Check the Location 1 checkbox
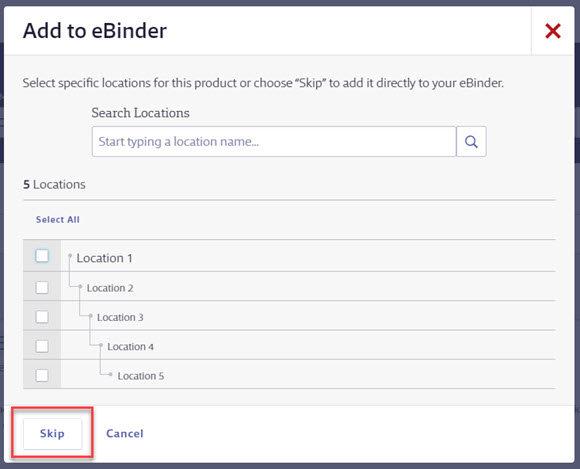 (42, 256)
